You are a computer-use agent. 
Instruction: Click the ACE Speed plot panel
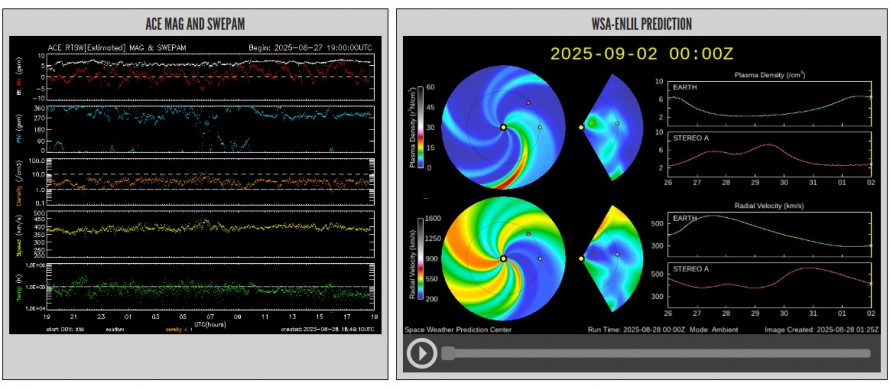210,234
